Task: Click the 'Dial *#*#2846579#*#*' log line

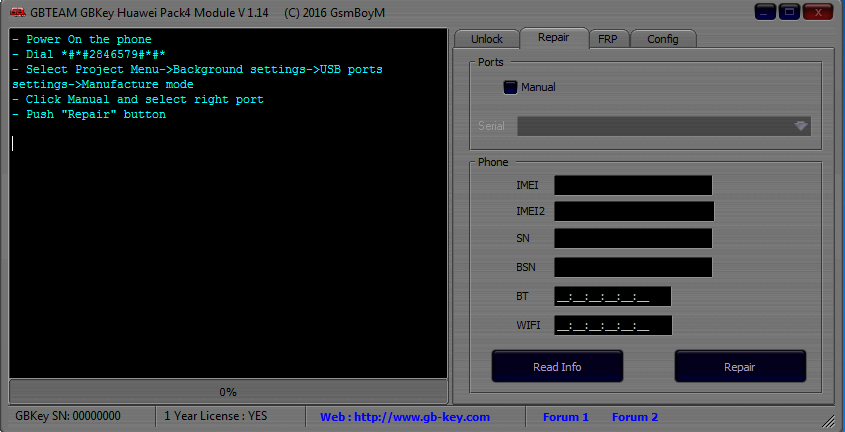Action: (x=88, y=54)
